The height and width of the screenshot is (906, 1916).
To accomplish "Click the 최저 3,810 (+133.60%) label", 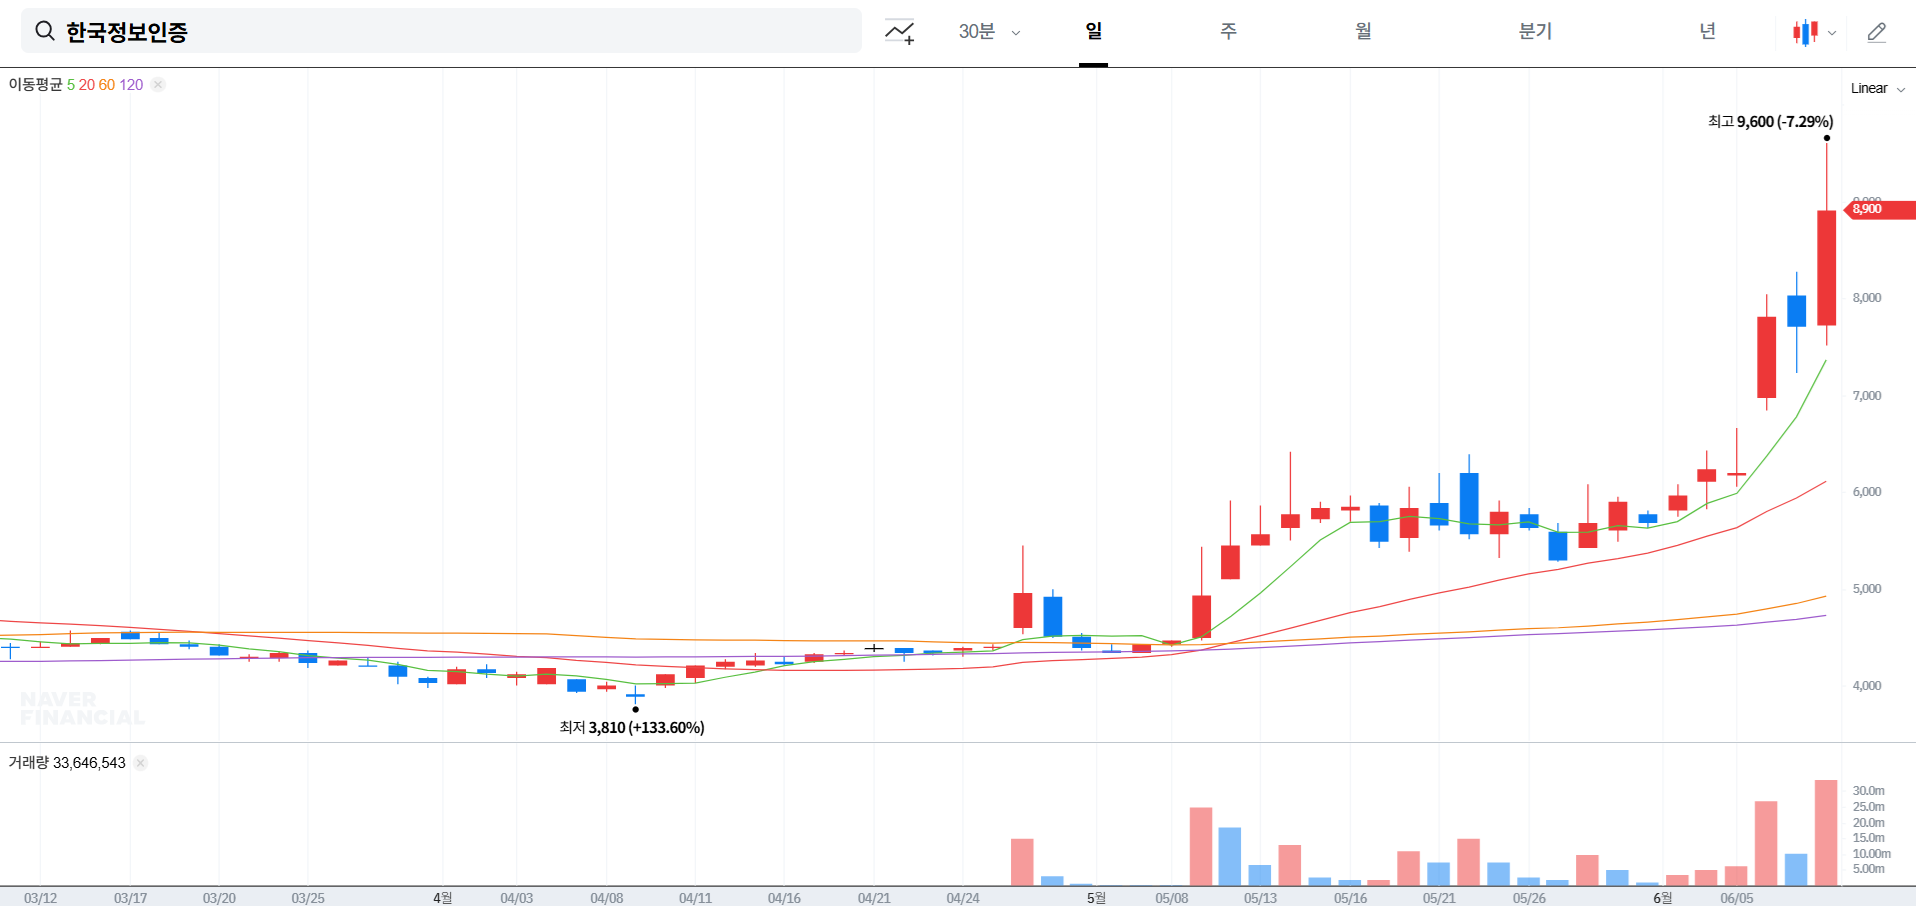I will tap(632, 728).
